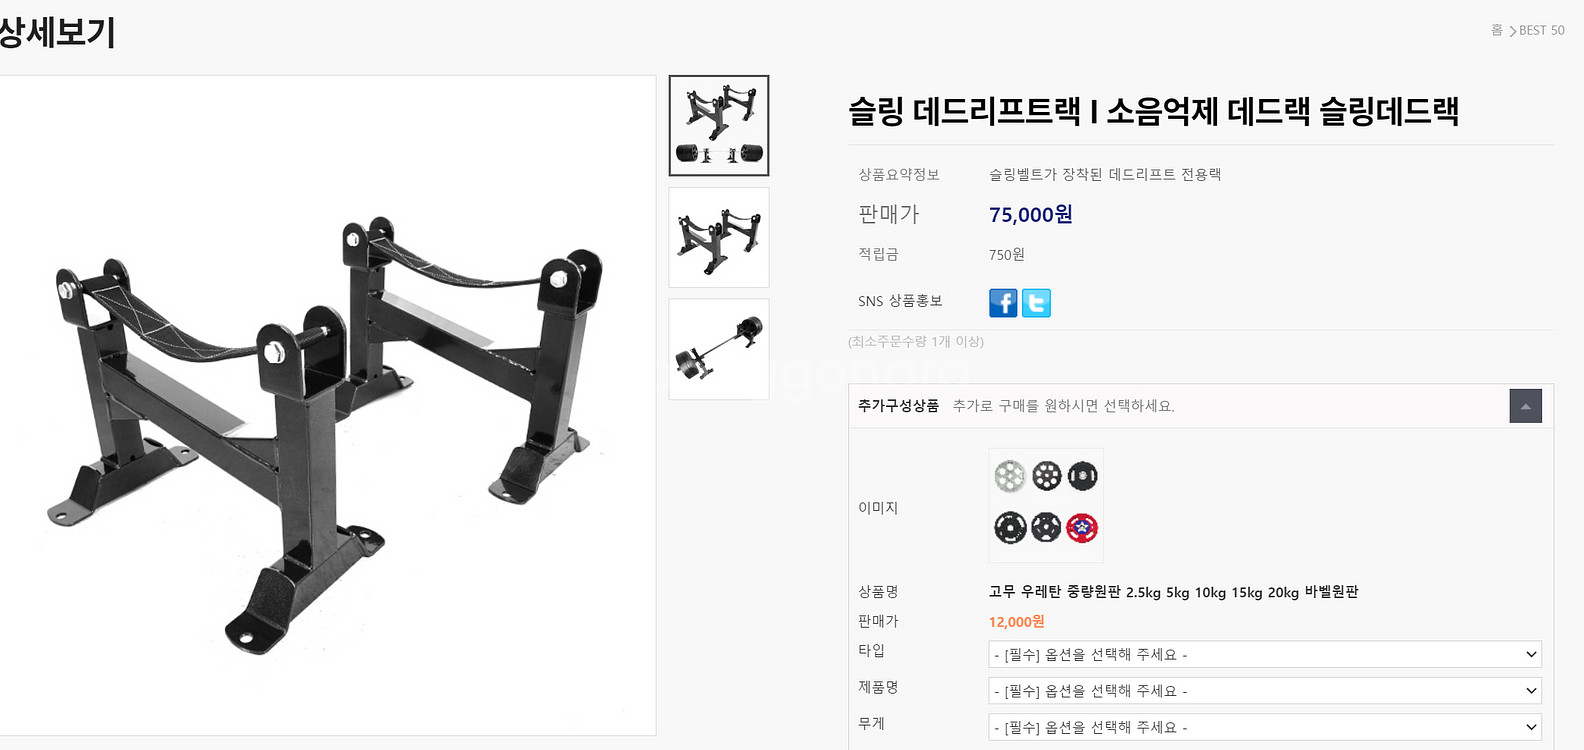Collapse the 추가구성상품 section arrow
The image size is (1584, 750).
point(1525,406)
